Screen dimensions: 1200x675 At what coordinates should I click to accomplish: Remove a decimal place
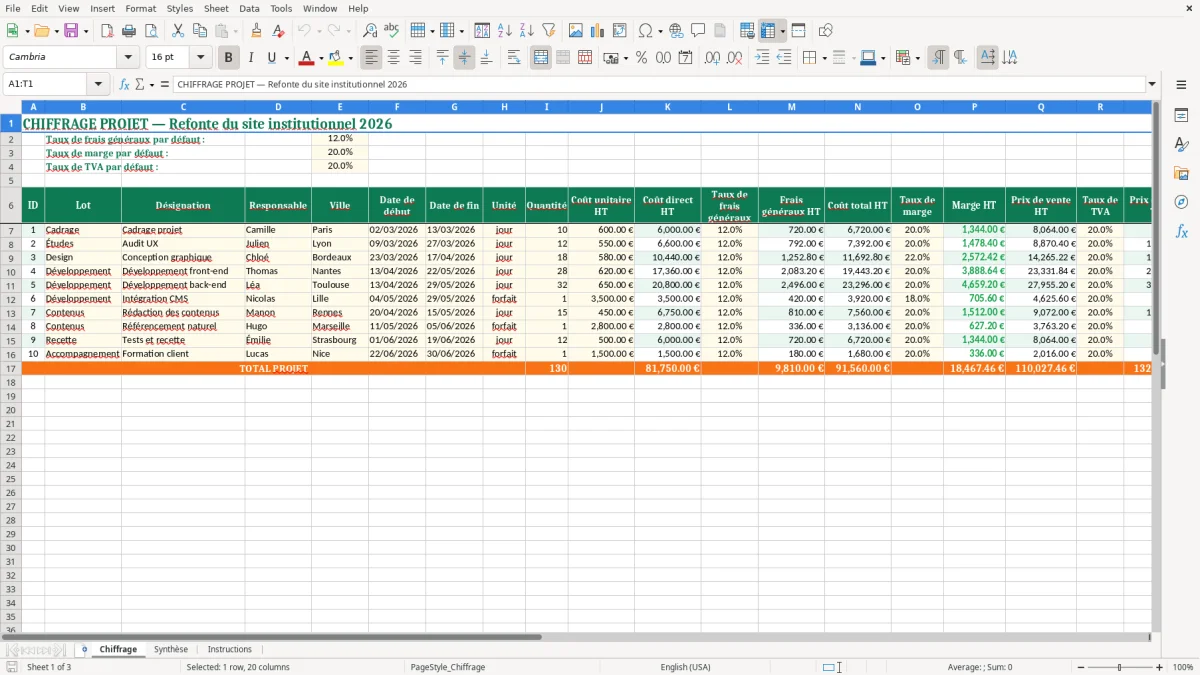735,58
